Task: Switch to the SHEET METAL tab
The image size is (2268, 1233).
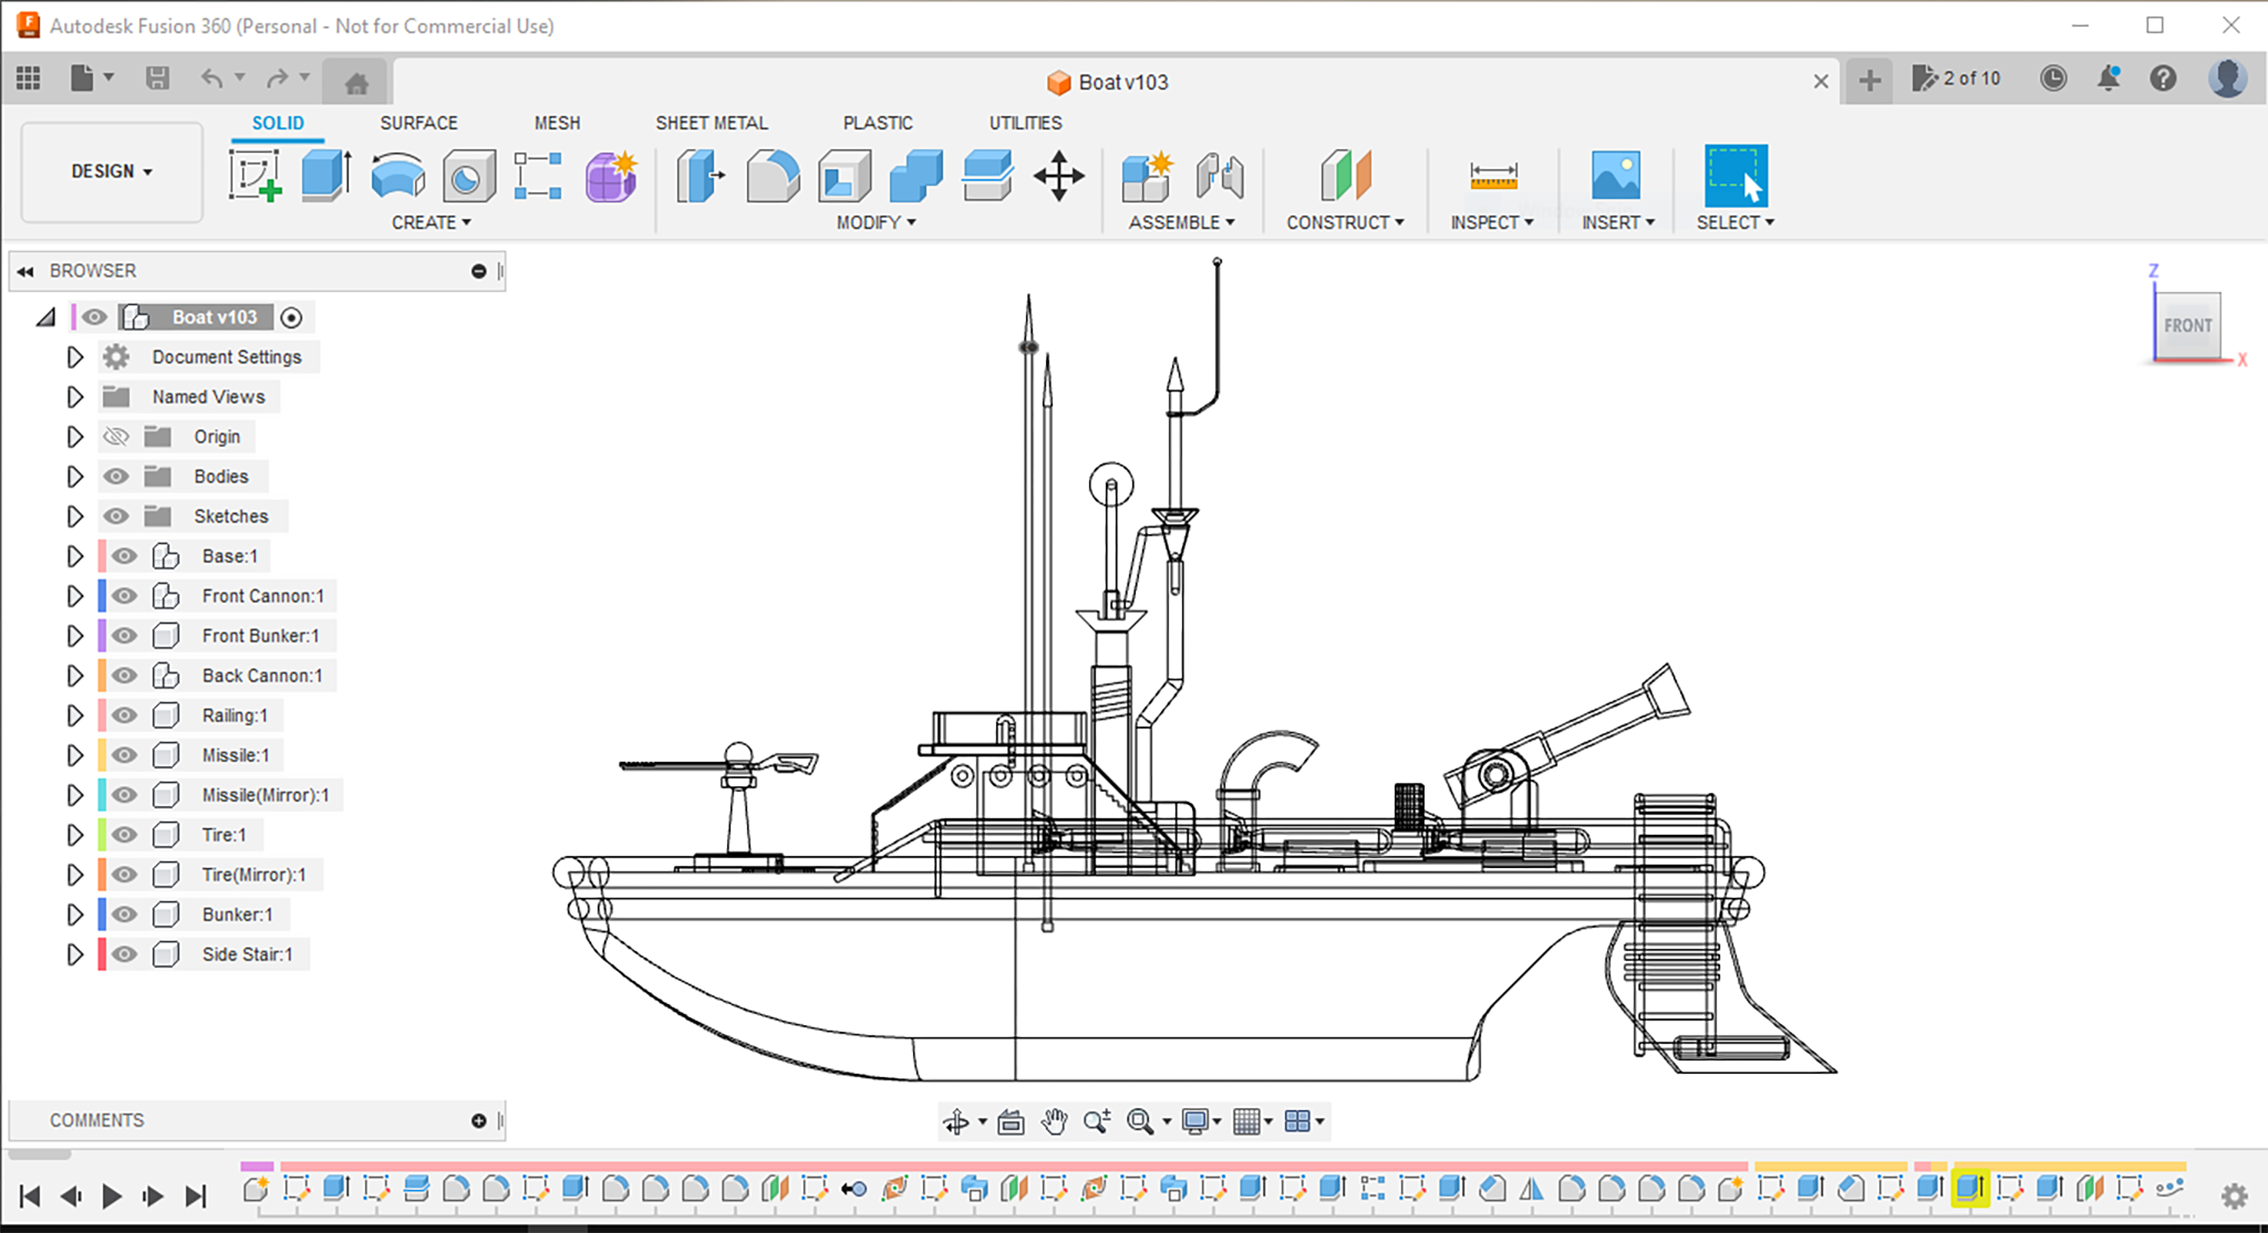Action: click(x=711, y=123)
